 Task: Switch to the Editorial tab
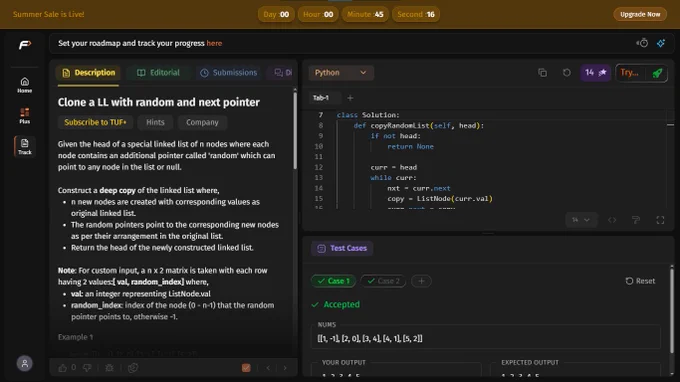pyautogui.click(x=158, y=73)
